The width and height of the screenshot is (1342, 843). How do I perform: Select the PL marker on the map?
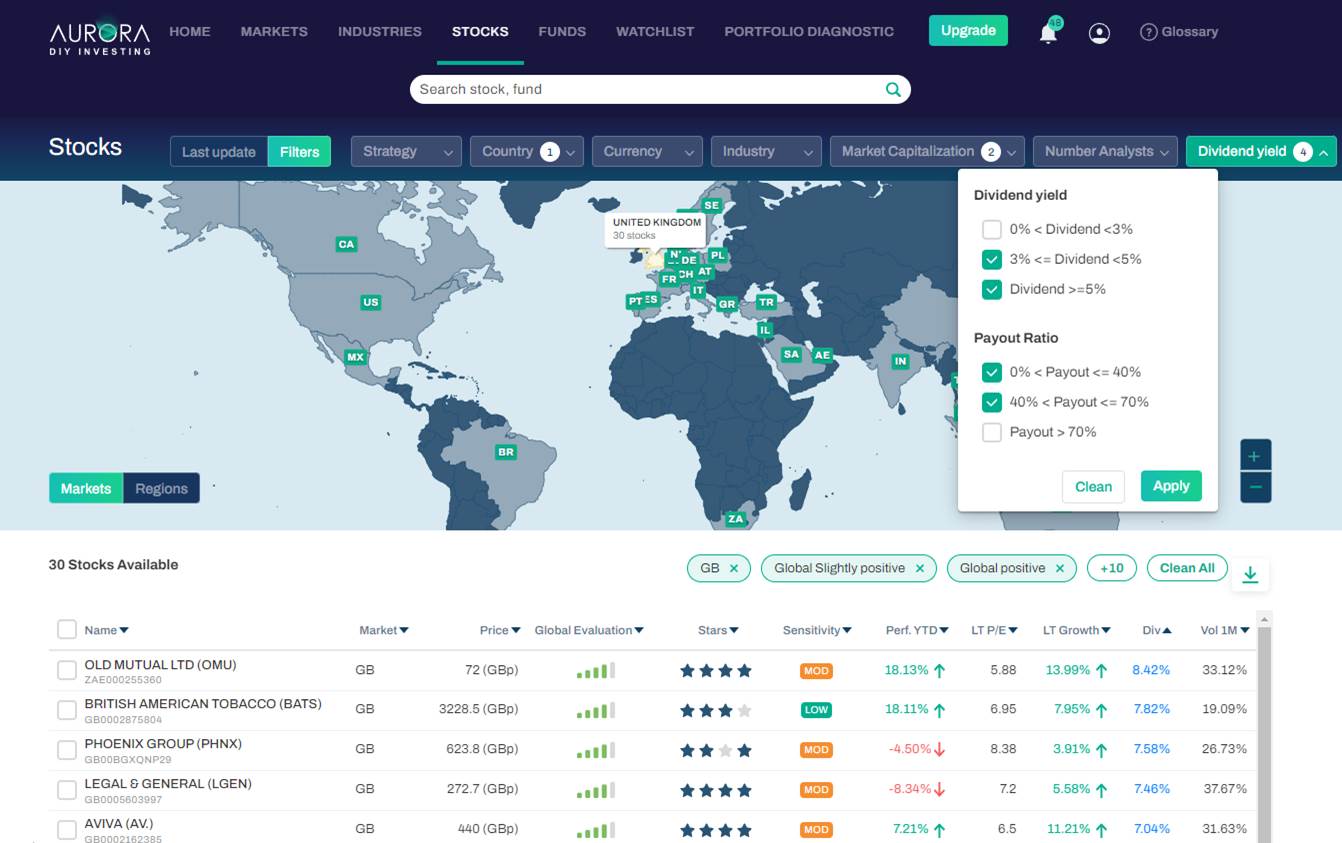tap(718, 256)
